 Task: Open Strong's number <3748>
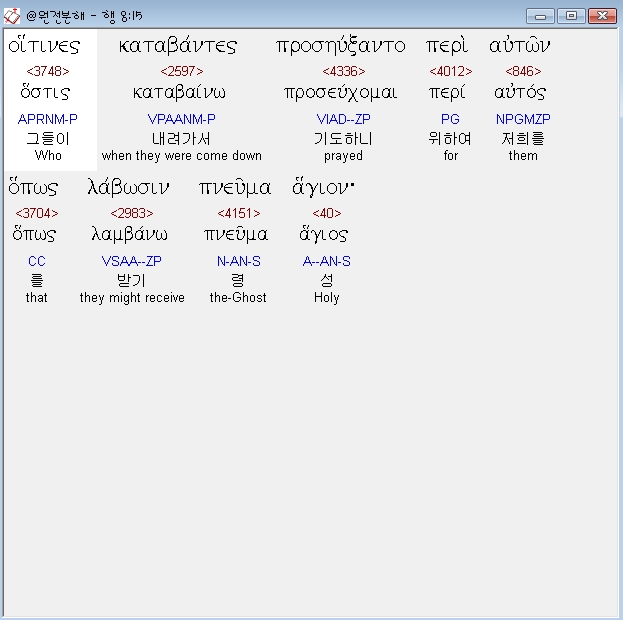(48, 71)
